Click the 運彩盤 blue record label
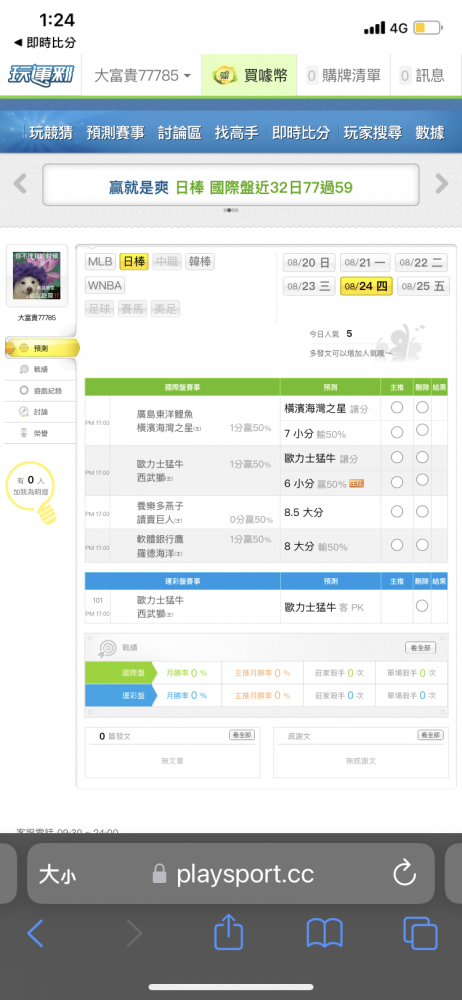 121,695
